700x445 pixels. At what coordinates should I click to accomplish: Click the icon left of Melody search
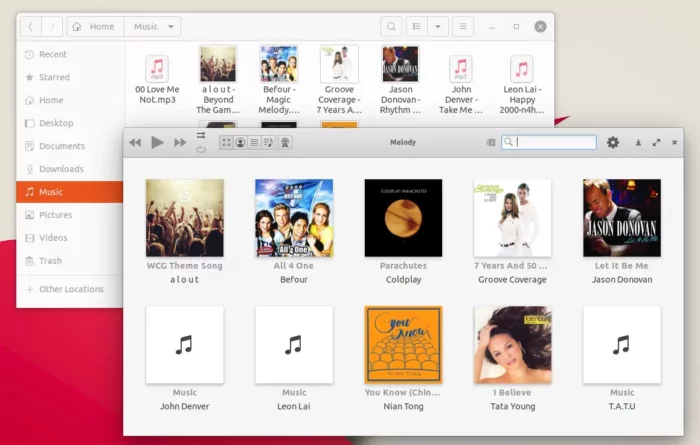(x=491, y=142)
